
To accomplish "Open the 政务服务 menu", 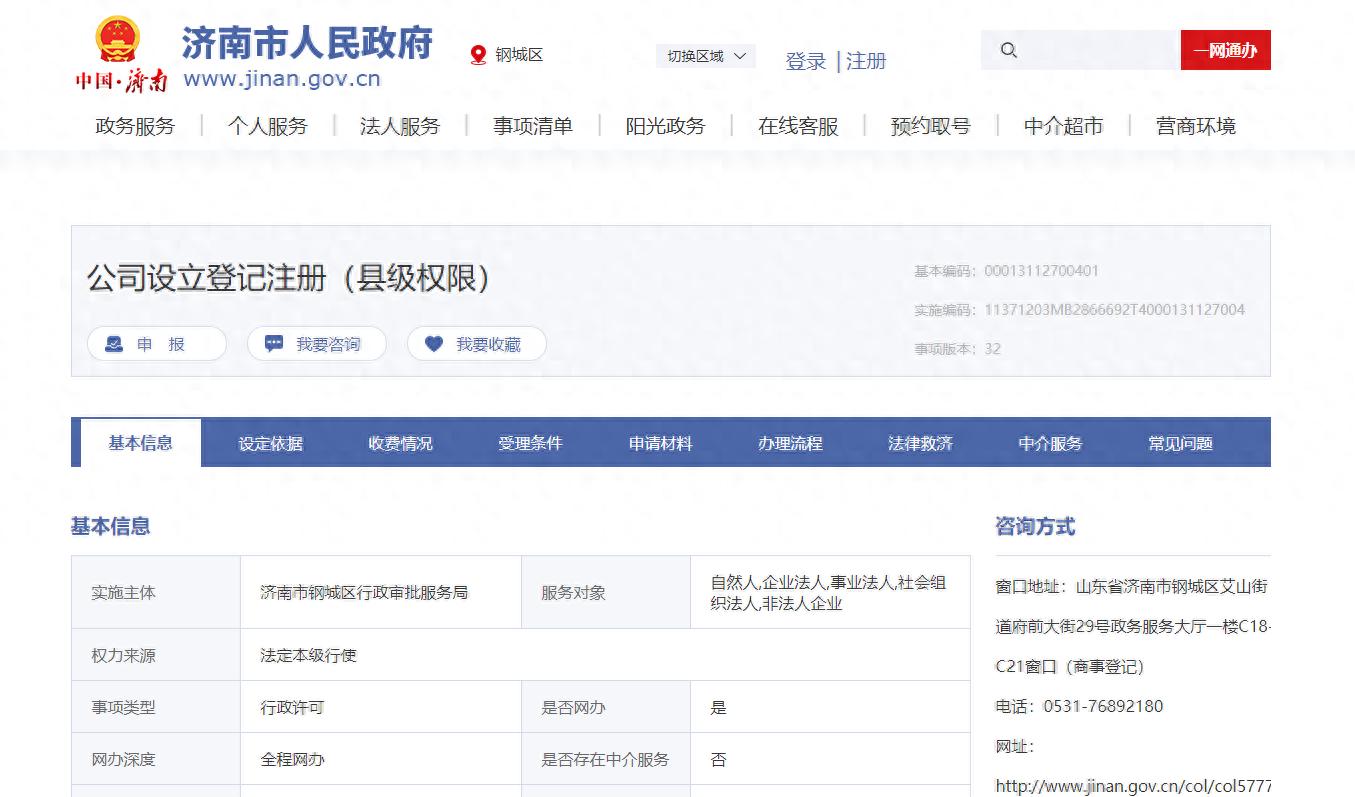I will point(135,126).
